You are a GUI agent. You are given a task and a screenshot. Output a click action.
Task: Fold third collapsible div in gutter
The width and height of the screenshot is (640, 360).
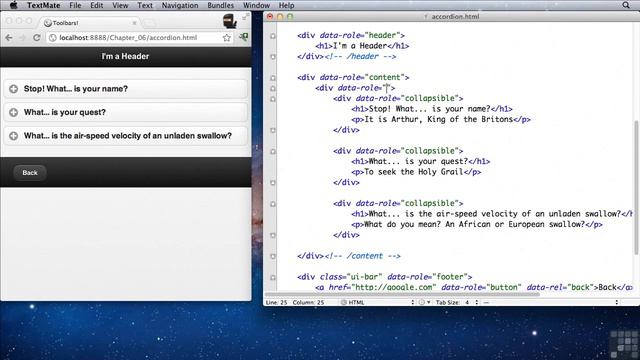(273, 204)
